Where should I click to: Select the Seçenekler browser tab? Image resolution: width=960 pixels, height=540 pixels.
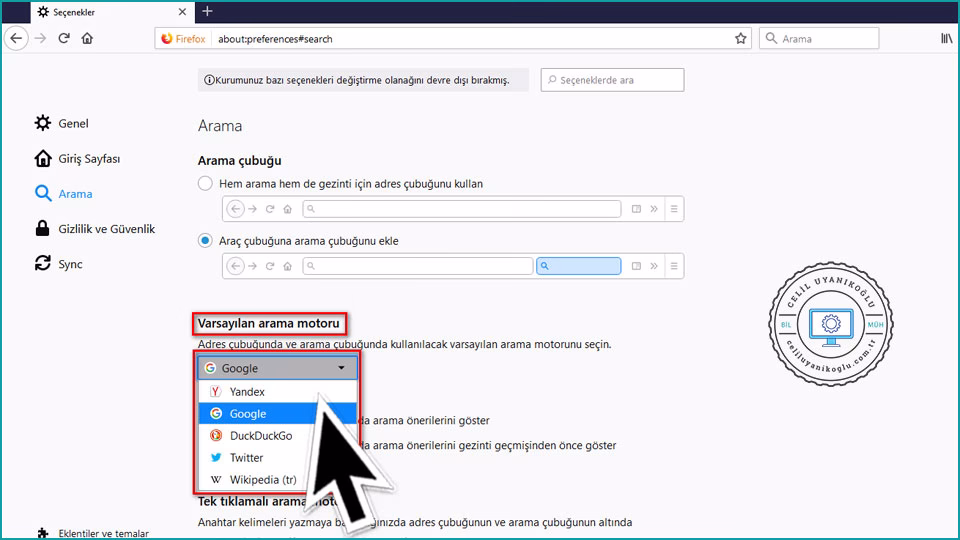coord(113,12)
